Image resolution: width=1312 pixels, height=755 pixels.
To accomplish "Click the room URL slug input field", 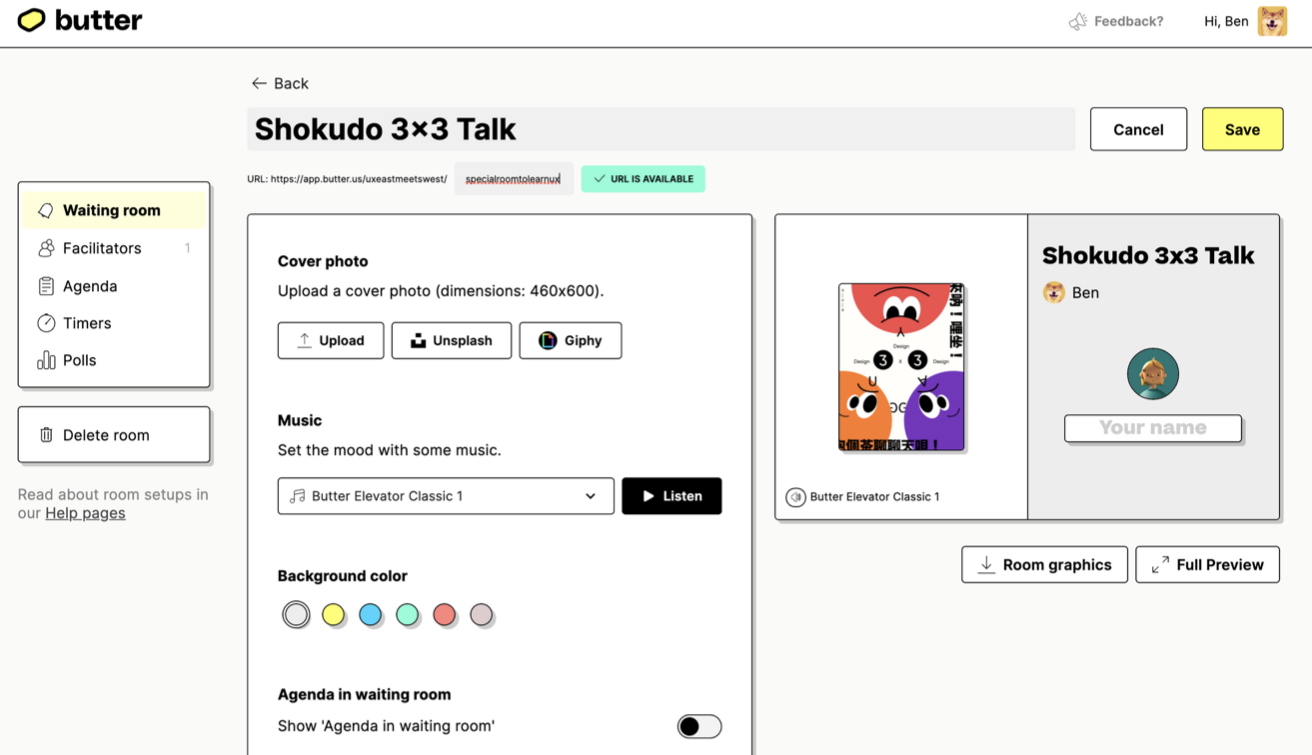I will tap(513, 179).
